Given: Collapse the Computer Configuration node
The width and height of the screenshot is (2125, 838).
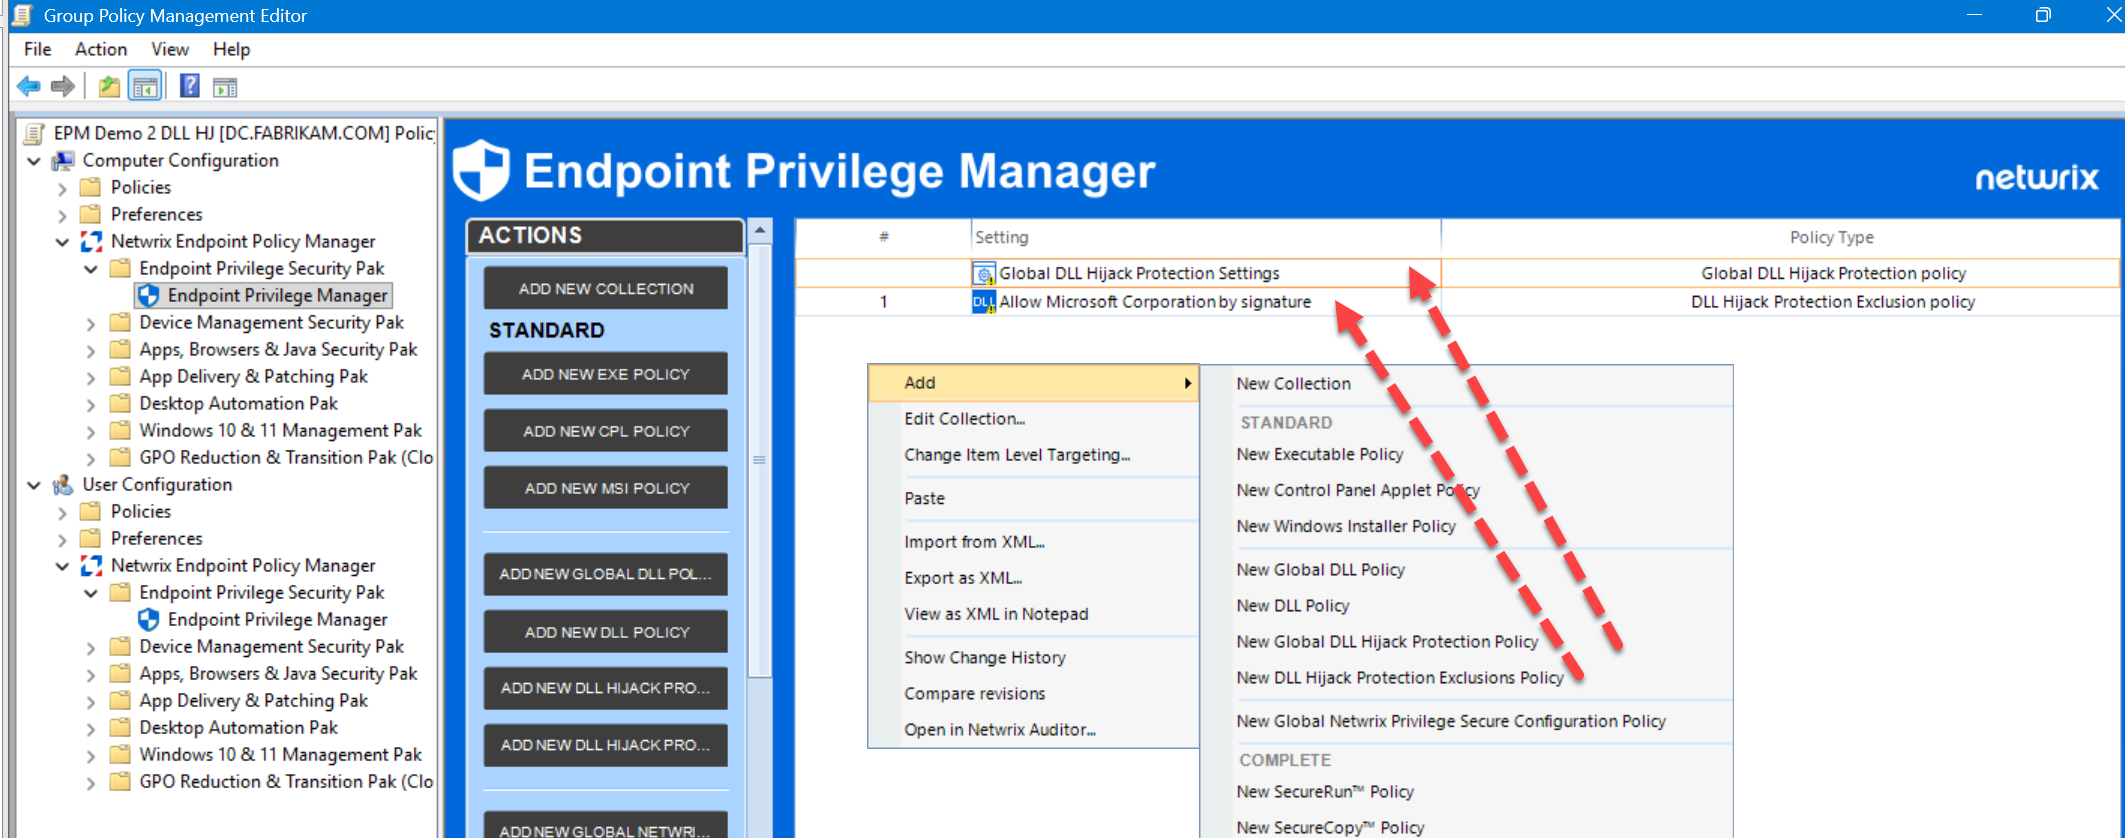Looking at the screenshot, I should (x=34, y=160).
